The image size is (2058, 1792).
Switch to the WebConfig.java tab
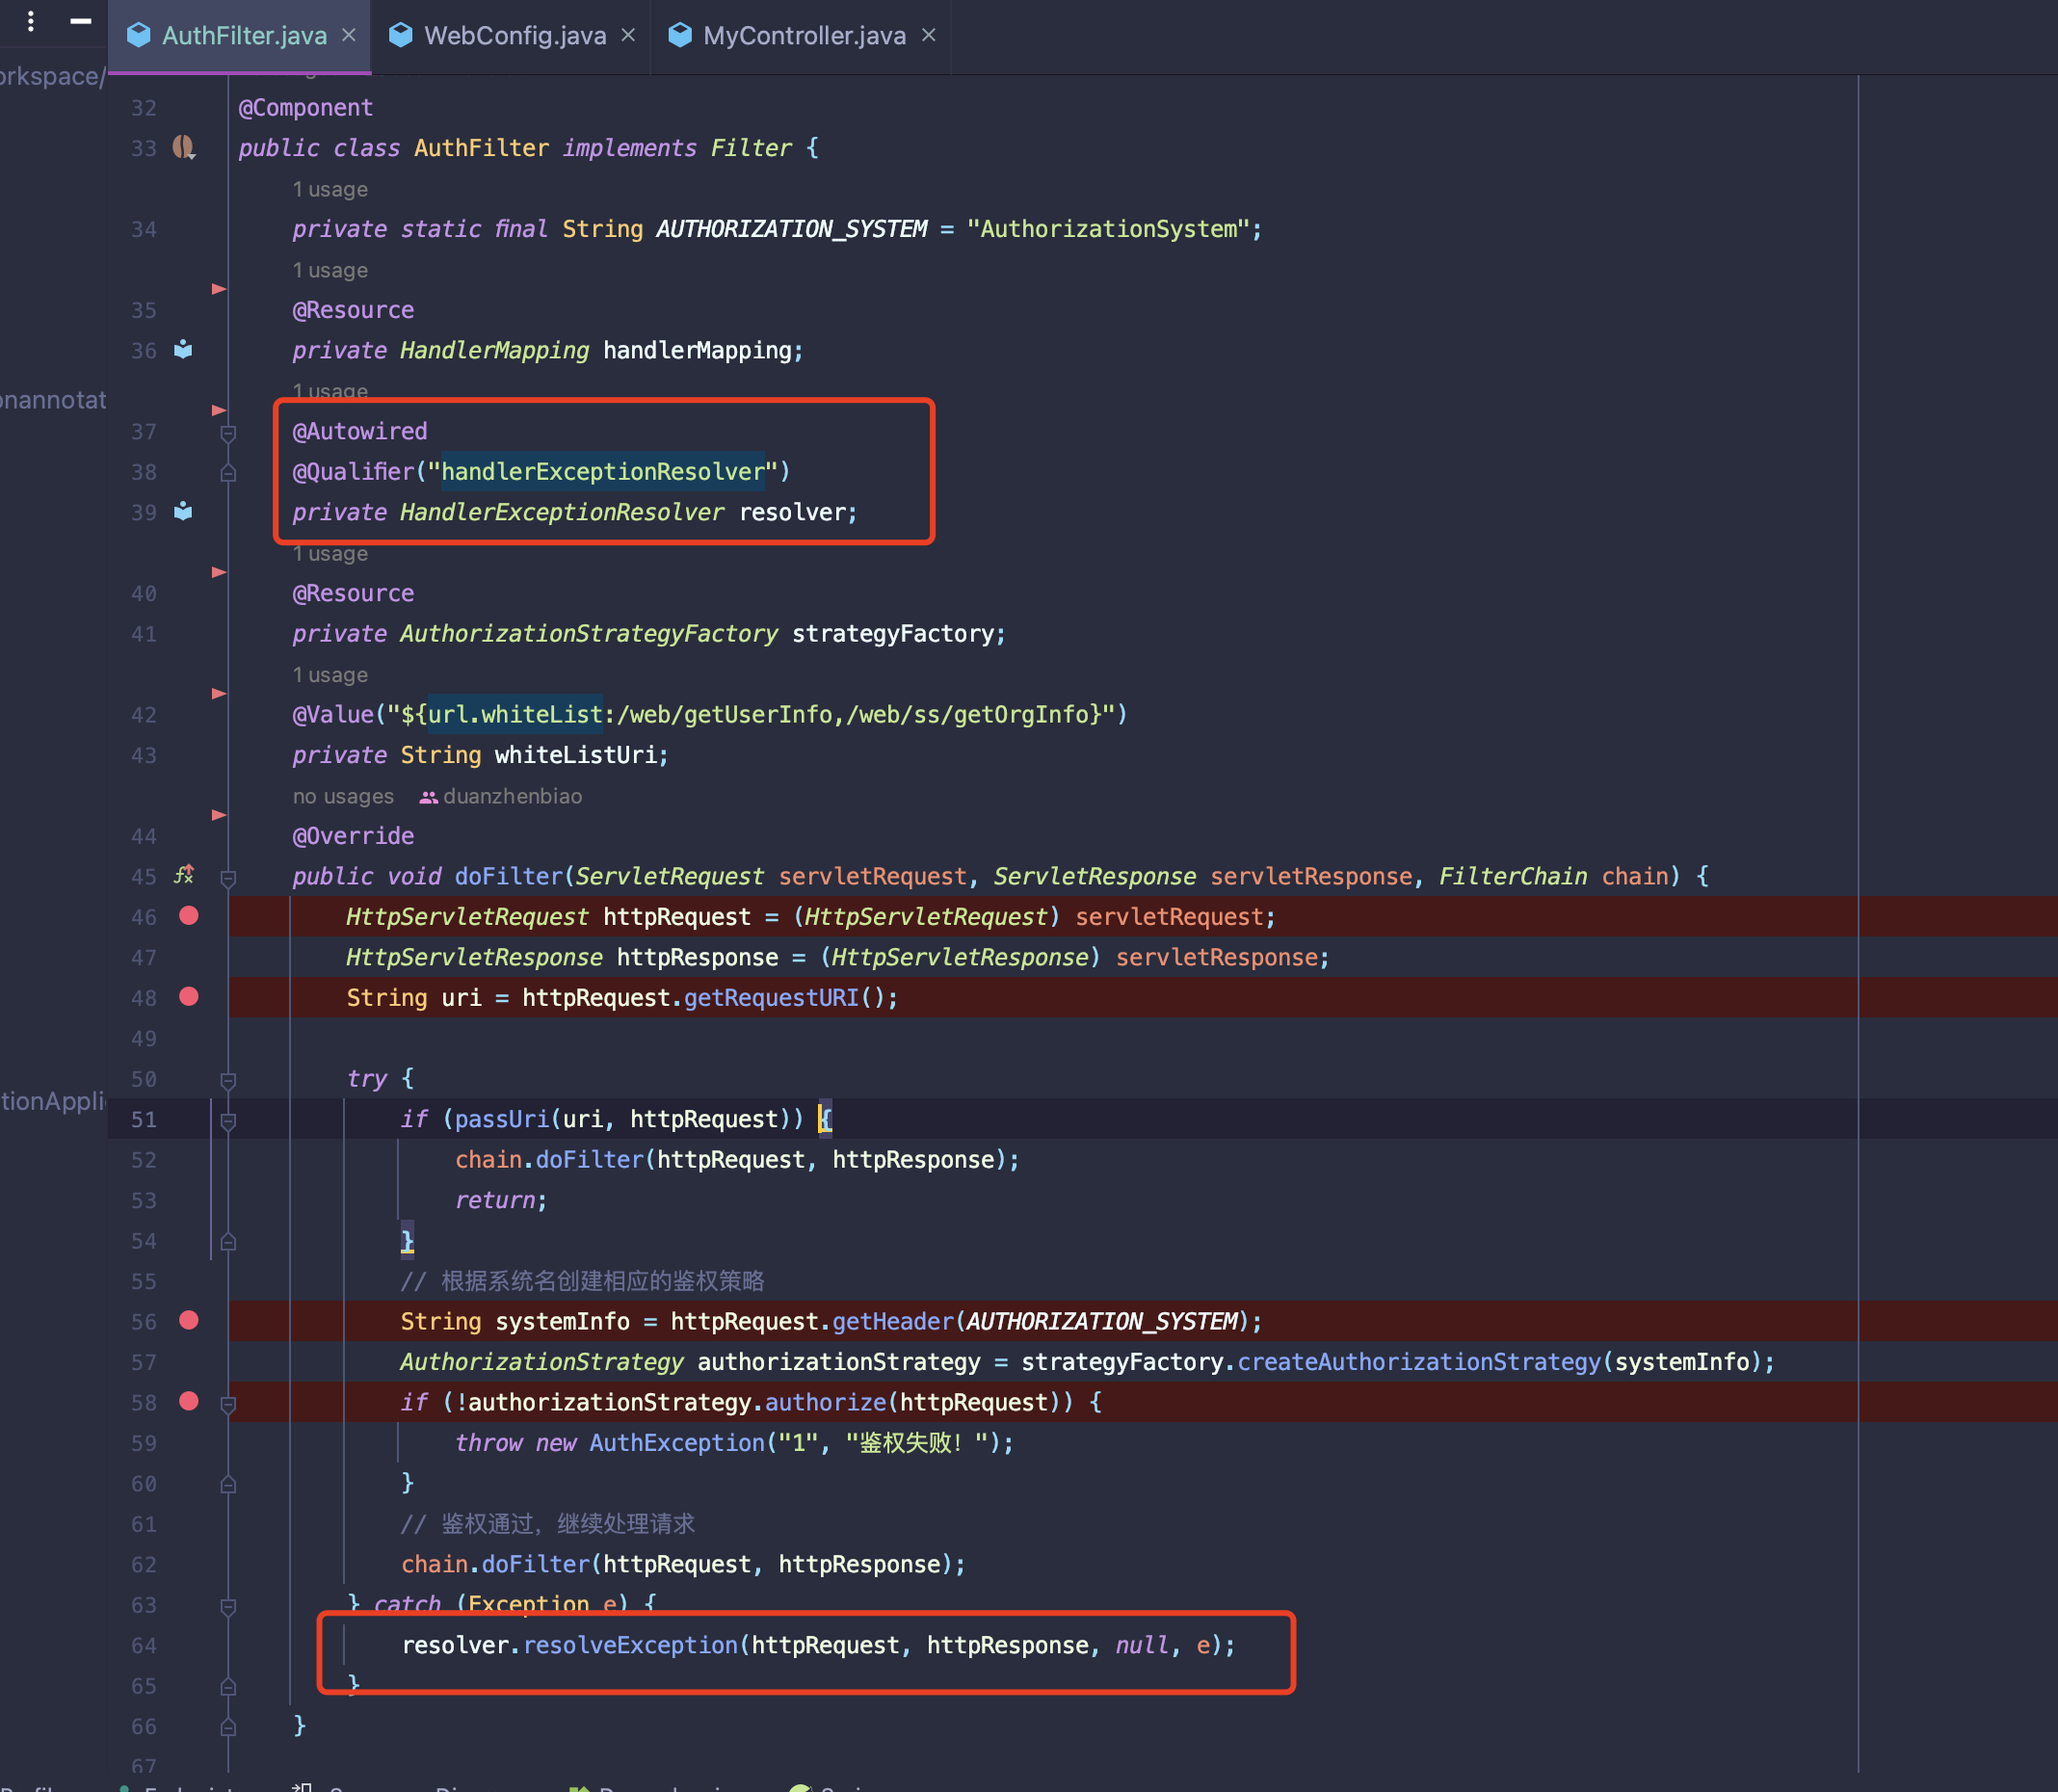click(x=511, y=36)
